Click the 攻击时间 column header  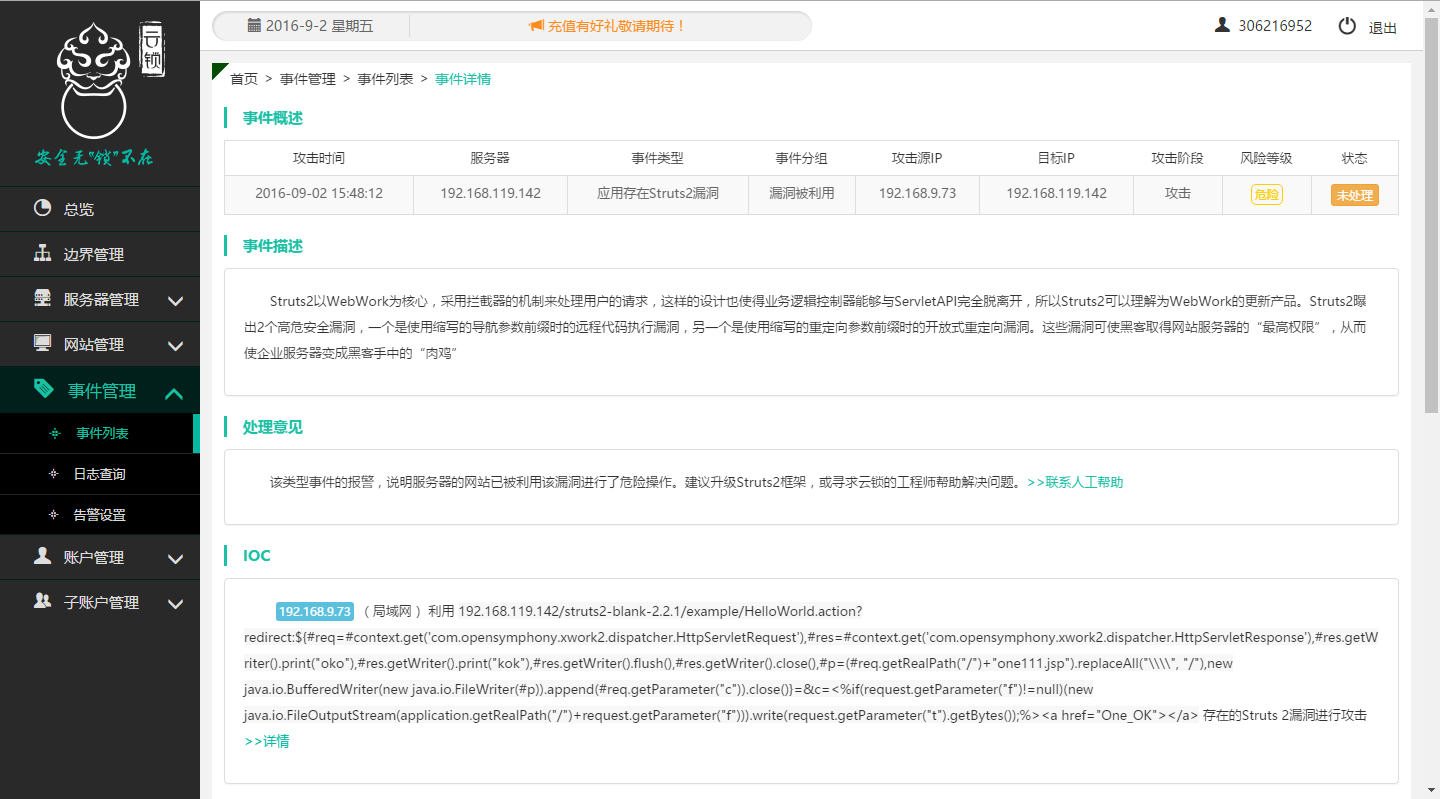[x=319, y=158]
